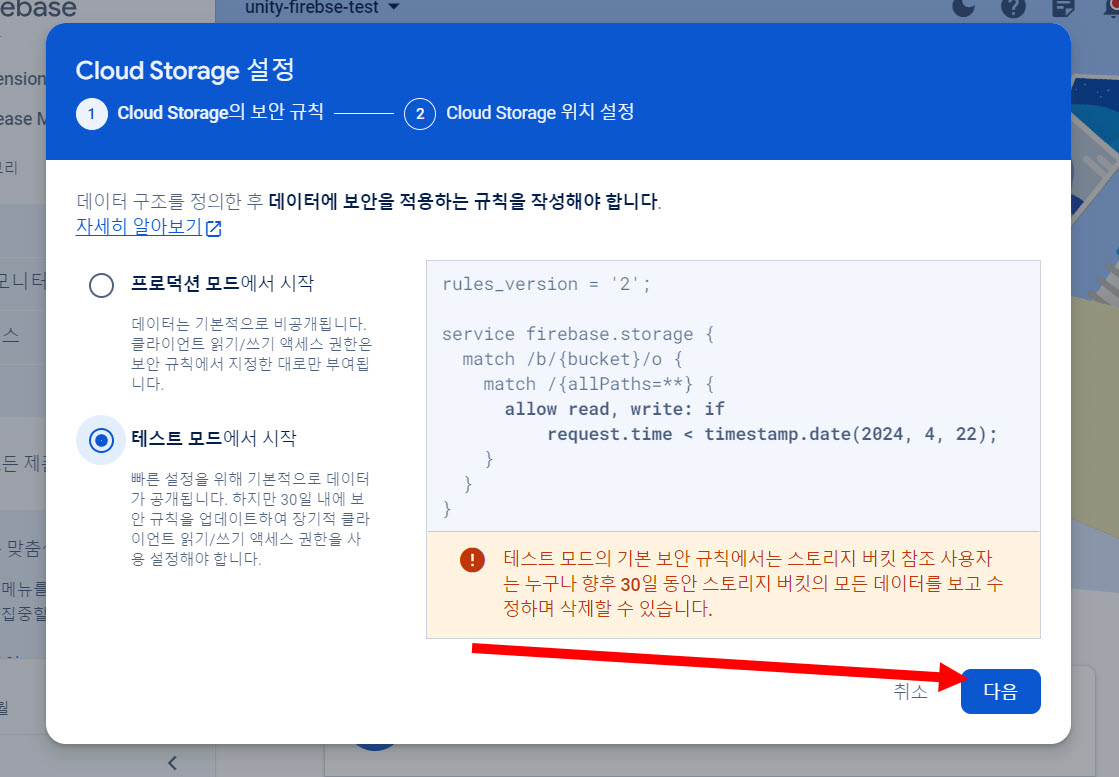Click the match /{allPaths=**} code line

pyautogui.click(x=599, y=384)
